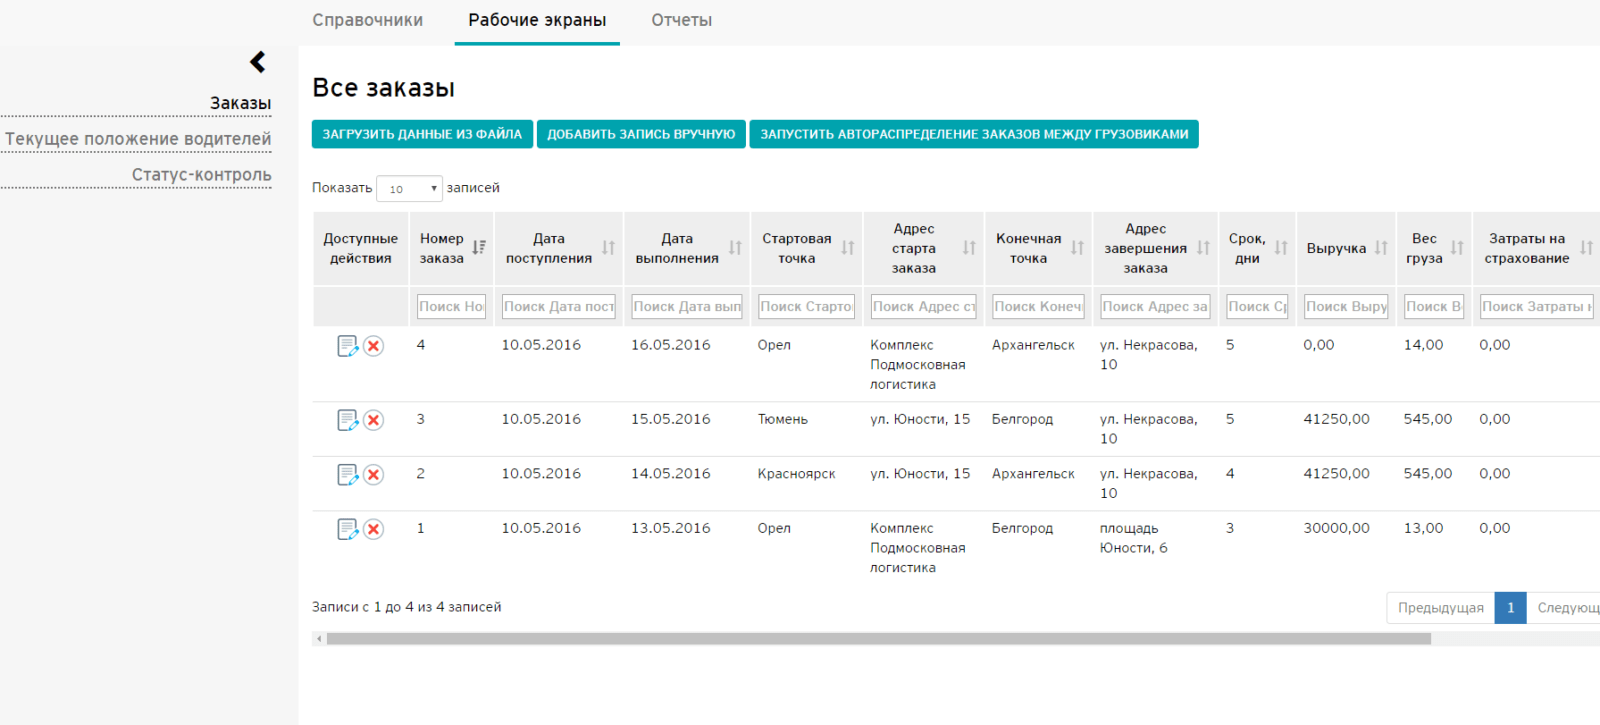Image resolution: width=1600 pixels, height=725 pixels.
Task: Sort by Дата выполнения column arrows
Action: [735, 248]
